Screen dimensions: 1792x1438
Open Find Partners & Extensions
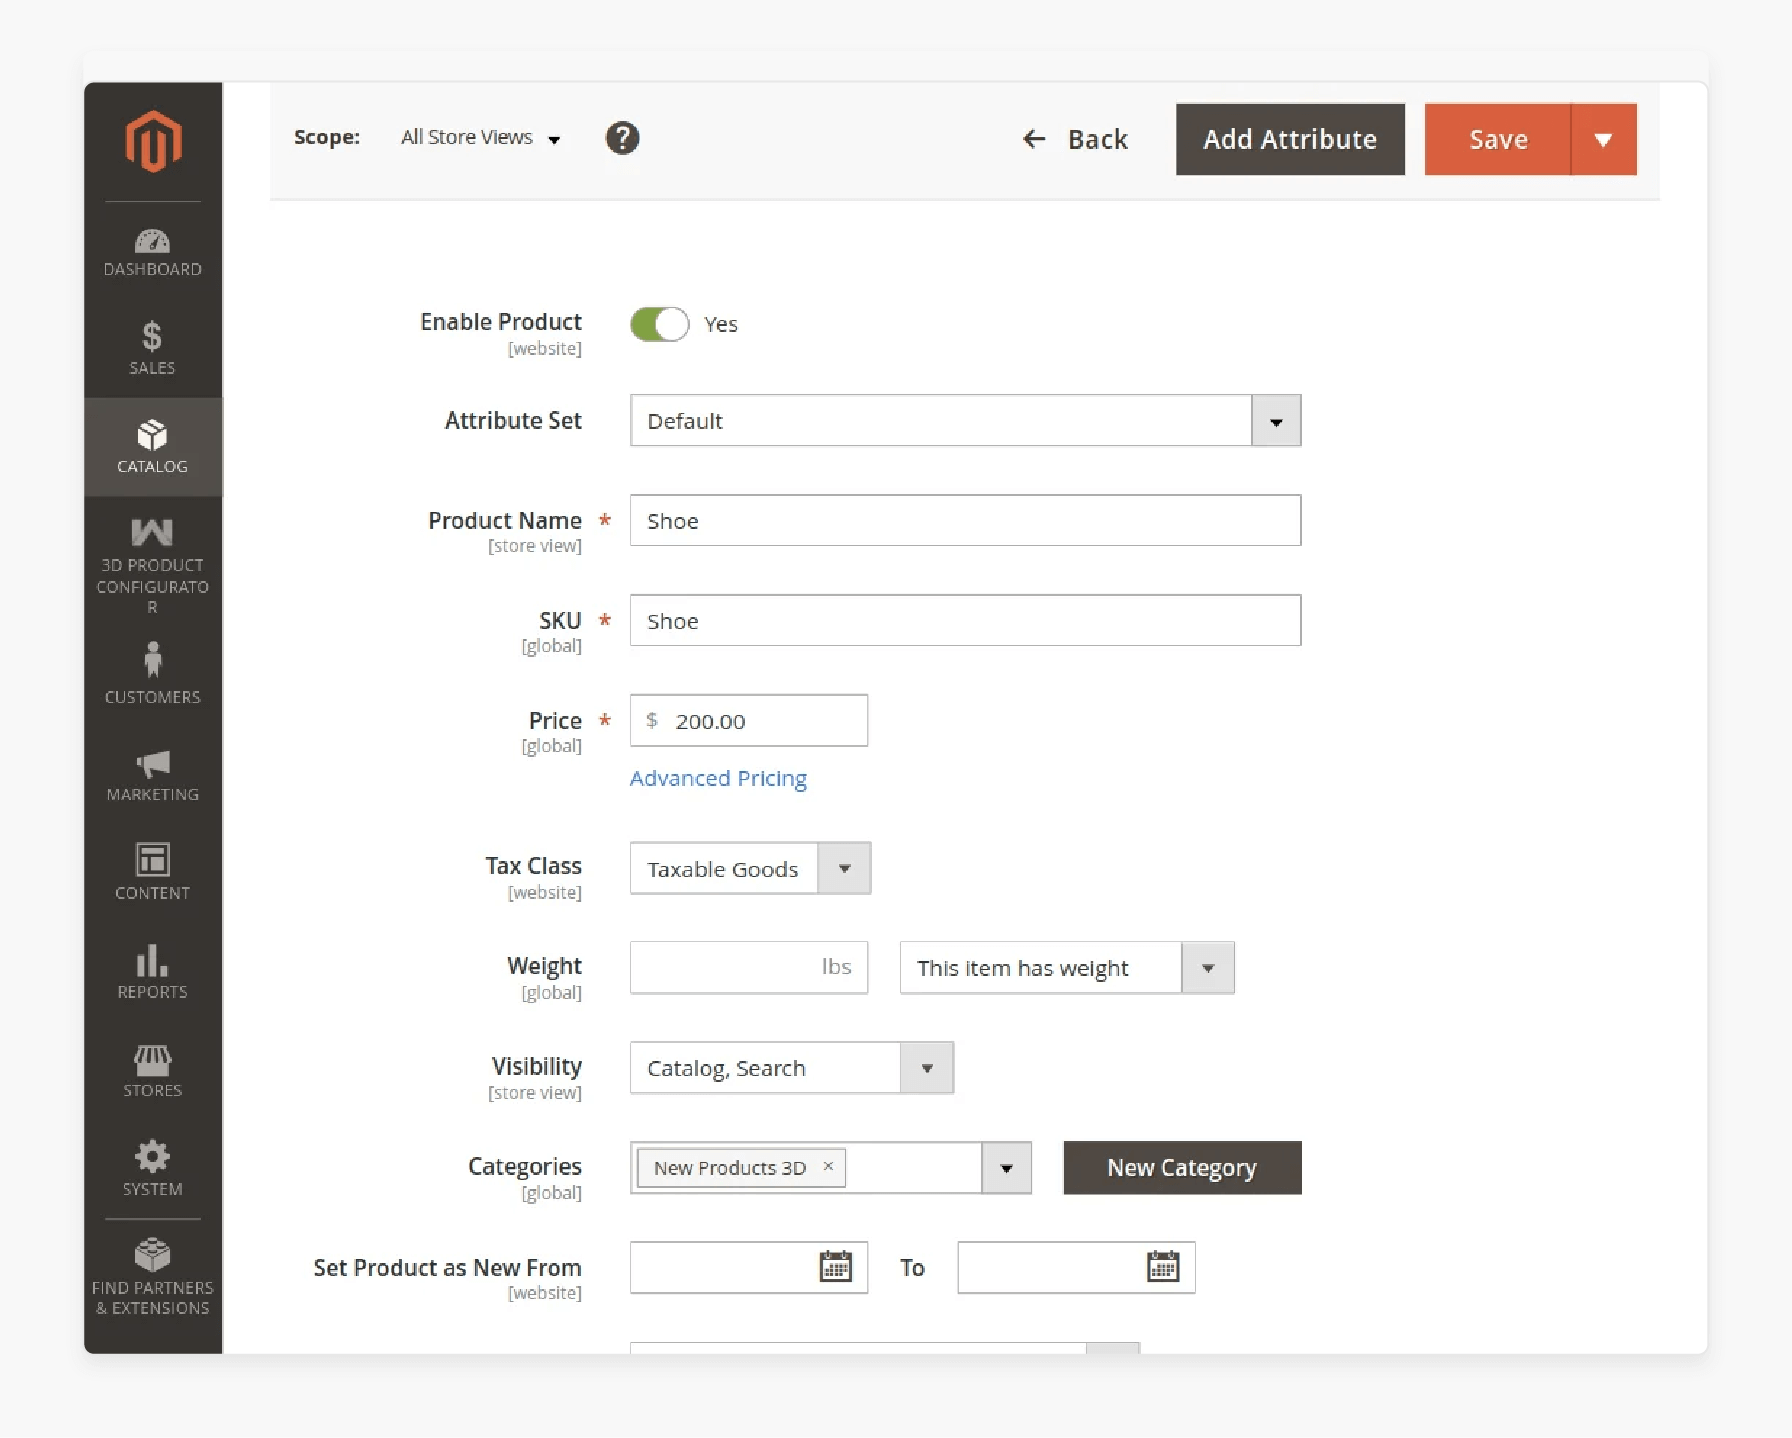[153, 1277]
